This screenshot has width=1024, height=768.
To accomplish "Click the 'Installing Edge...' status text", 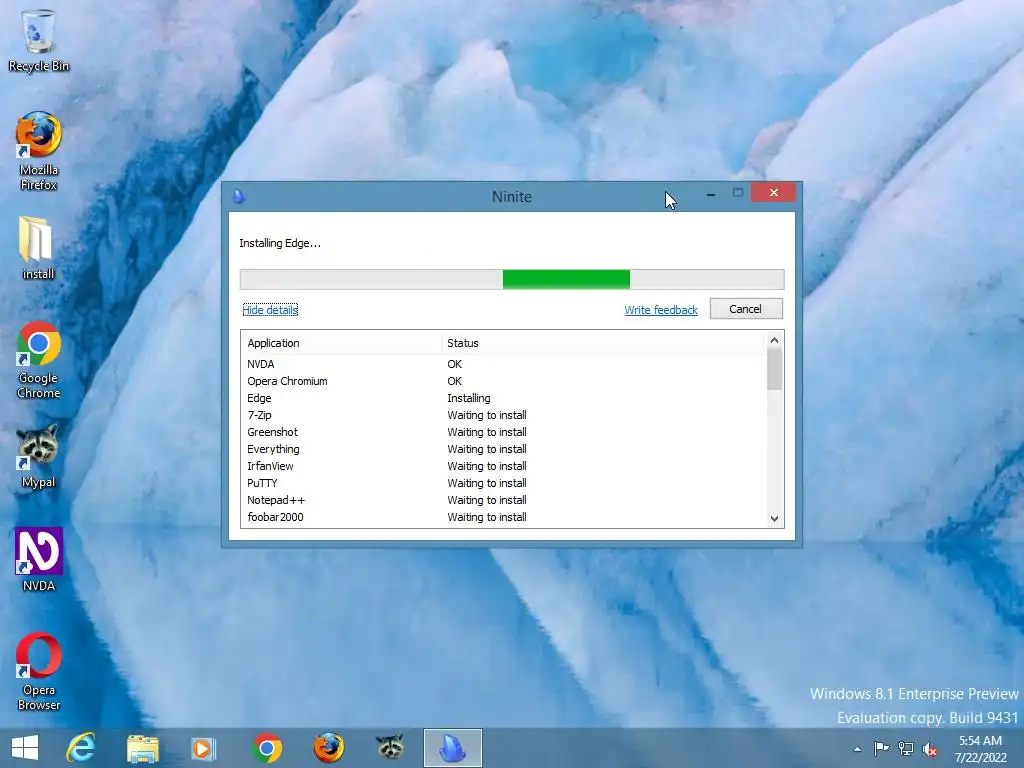I will [280, 243].
